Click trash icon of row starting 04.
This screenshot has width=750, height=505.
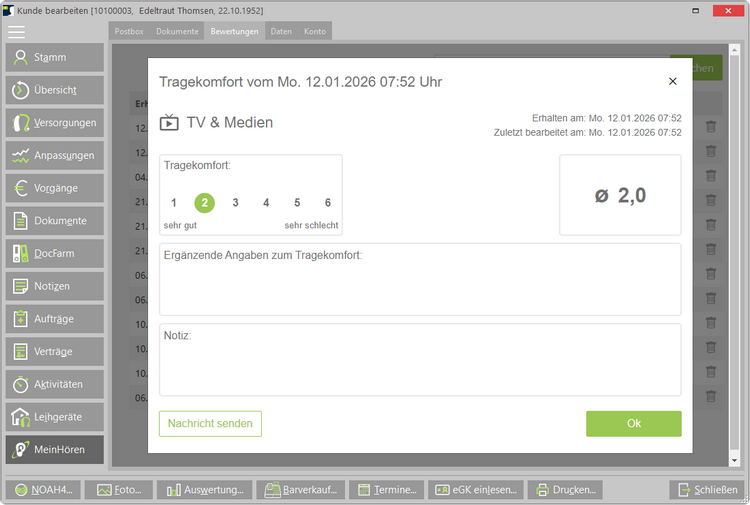(x=711, y=176)
